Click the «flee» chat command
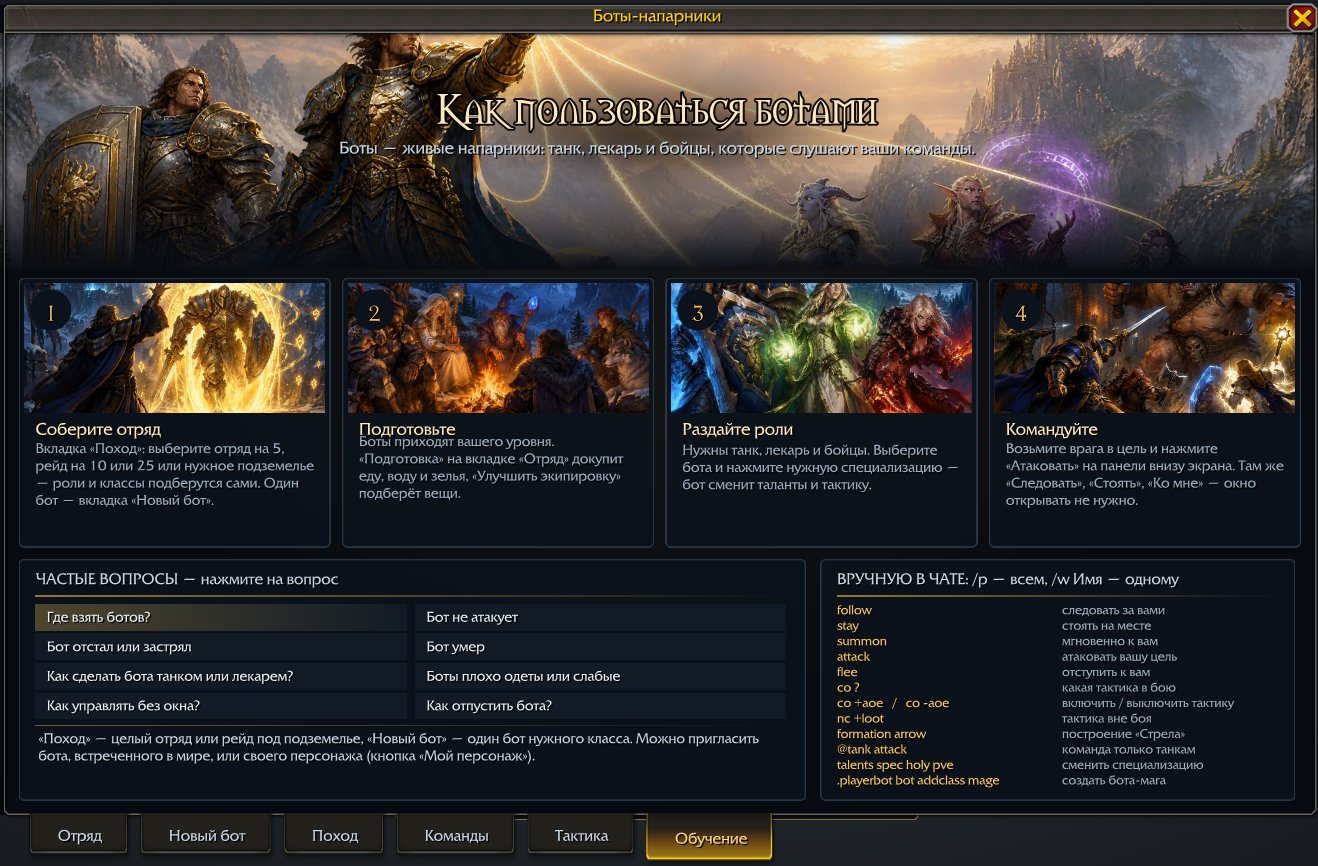This screenshot has height=866, width=1318. click(x=847, y=672)
